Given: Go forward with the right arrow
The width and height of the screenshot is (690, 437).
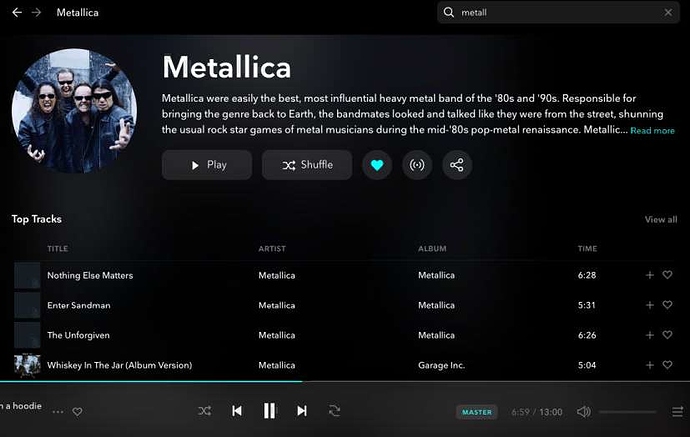Looking at the screenshot, I should 36,12.
